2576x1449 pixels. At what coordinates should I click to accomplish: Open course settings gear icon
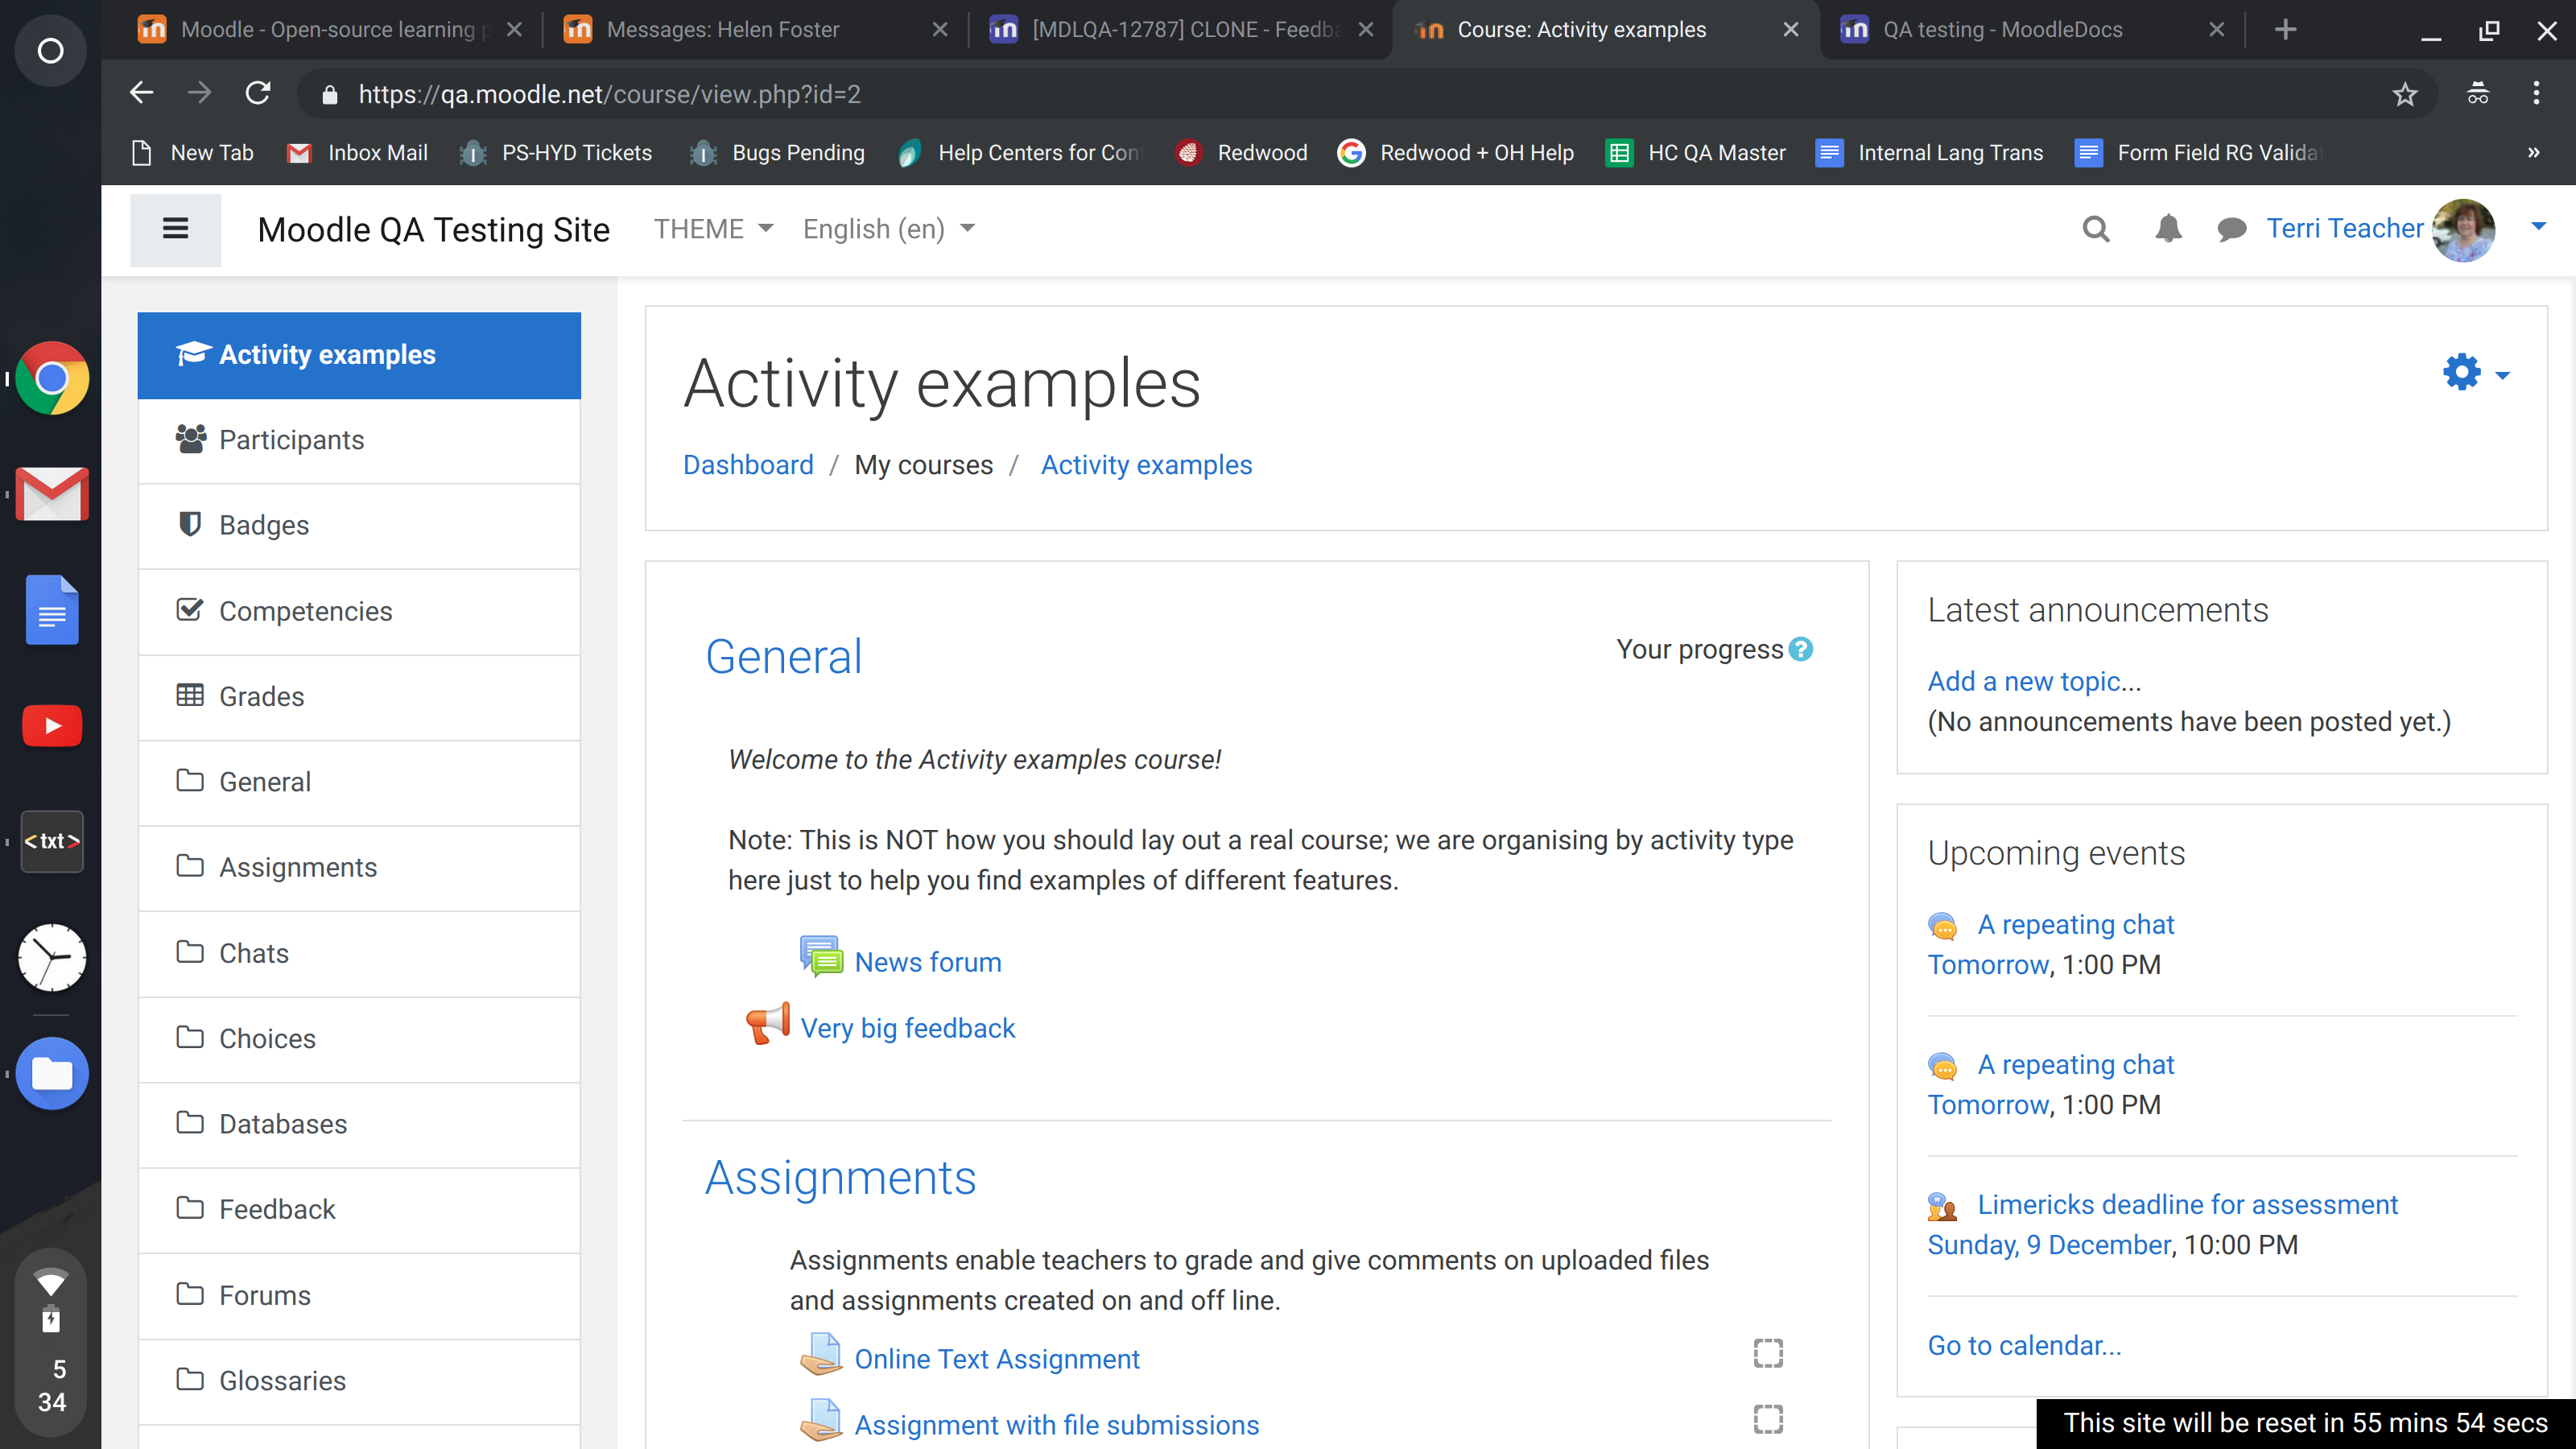click(x=2461, y=372)
